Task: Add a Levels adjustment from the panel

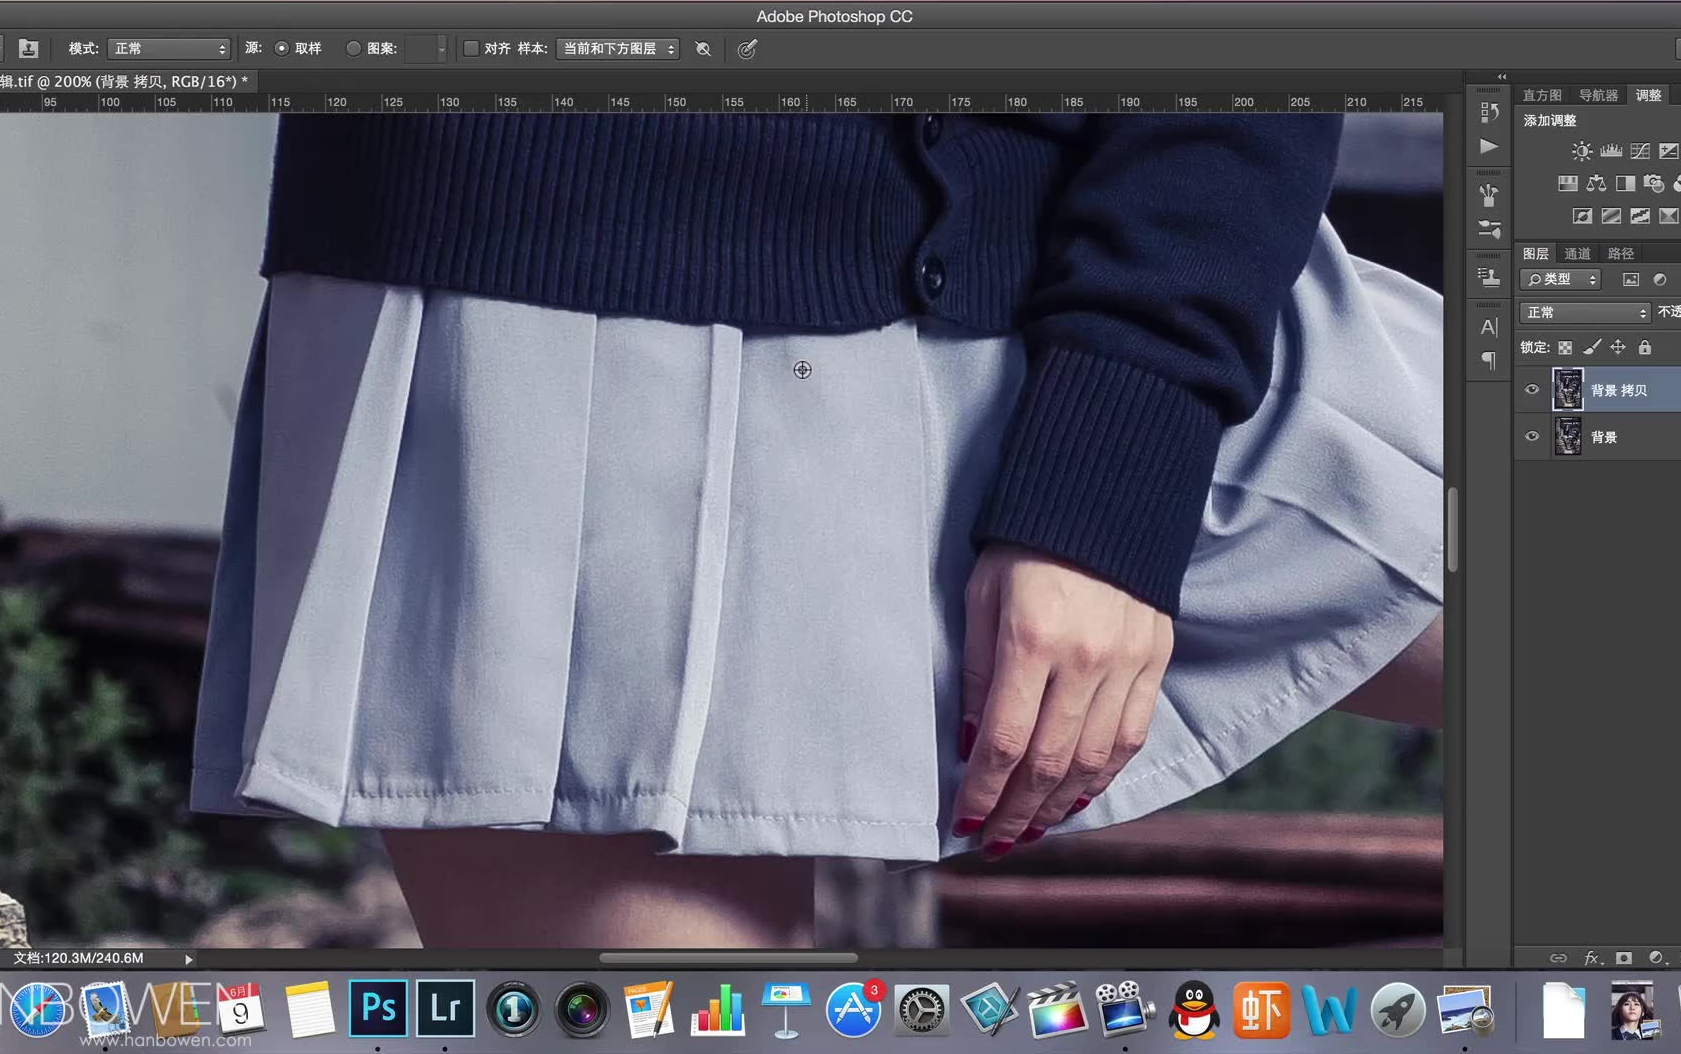Action: click(x=1611, y=151)
